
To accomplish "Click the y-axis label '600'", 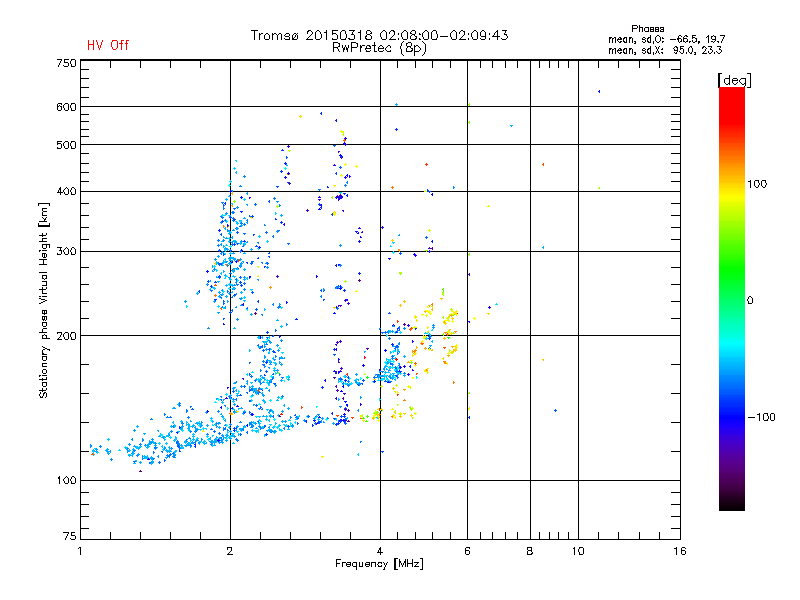I will (x=66, y=107).
